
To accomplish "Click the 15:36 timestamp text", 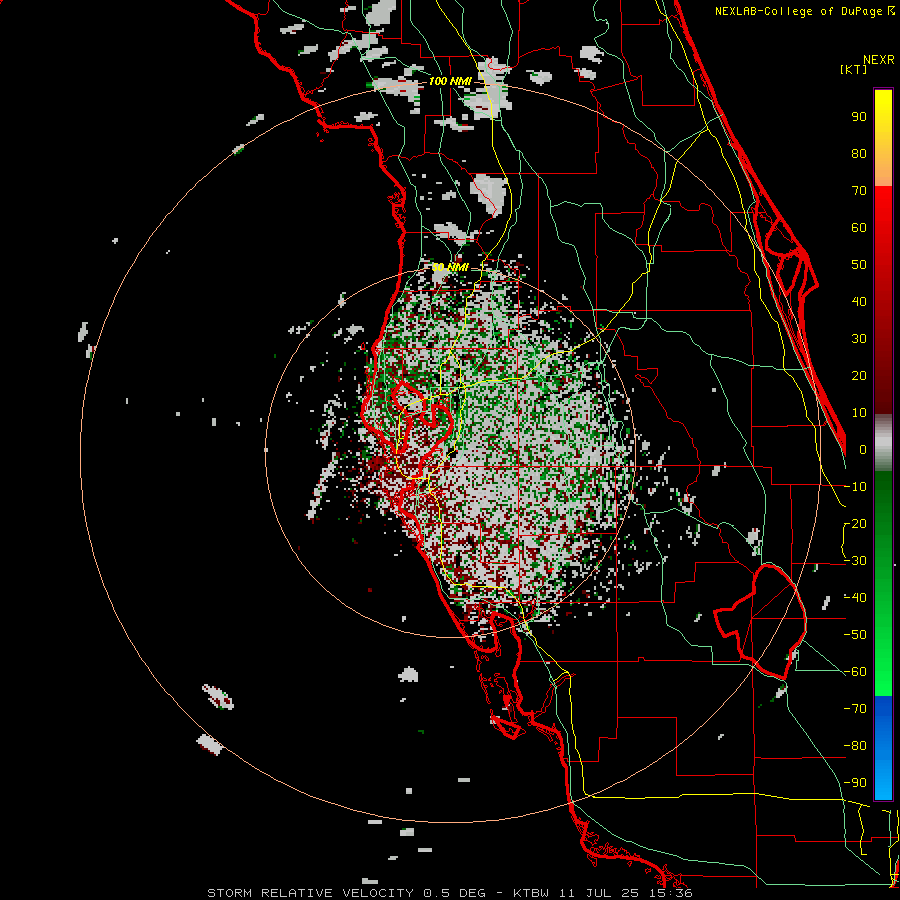I will (673, 893).
